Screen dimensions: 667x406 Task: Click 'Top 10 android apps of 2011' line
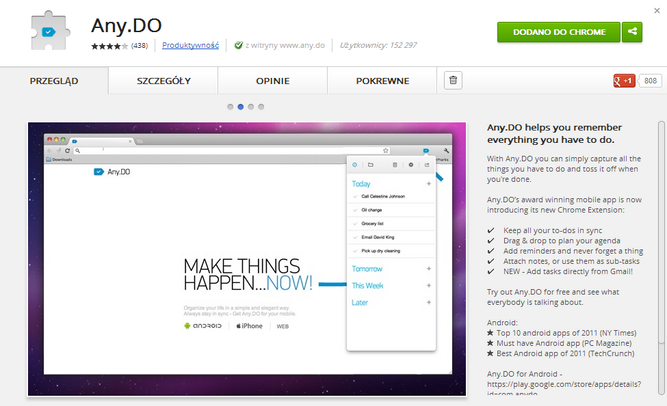566,333
